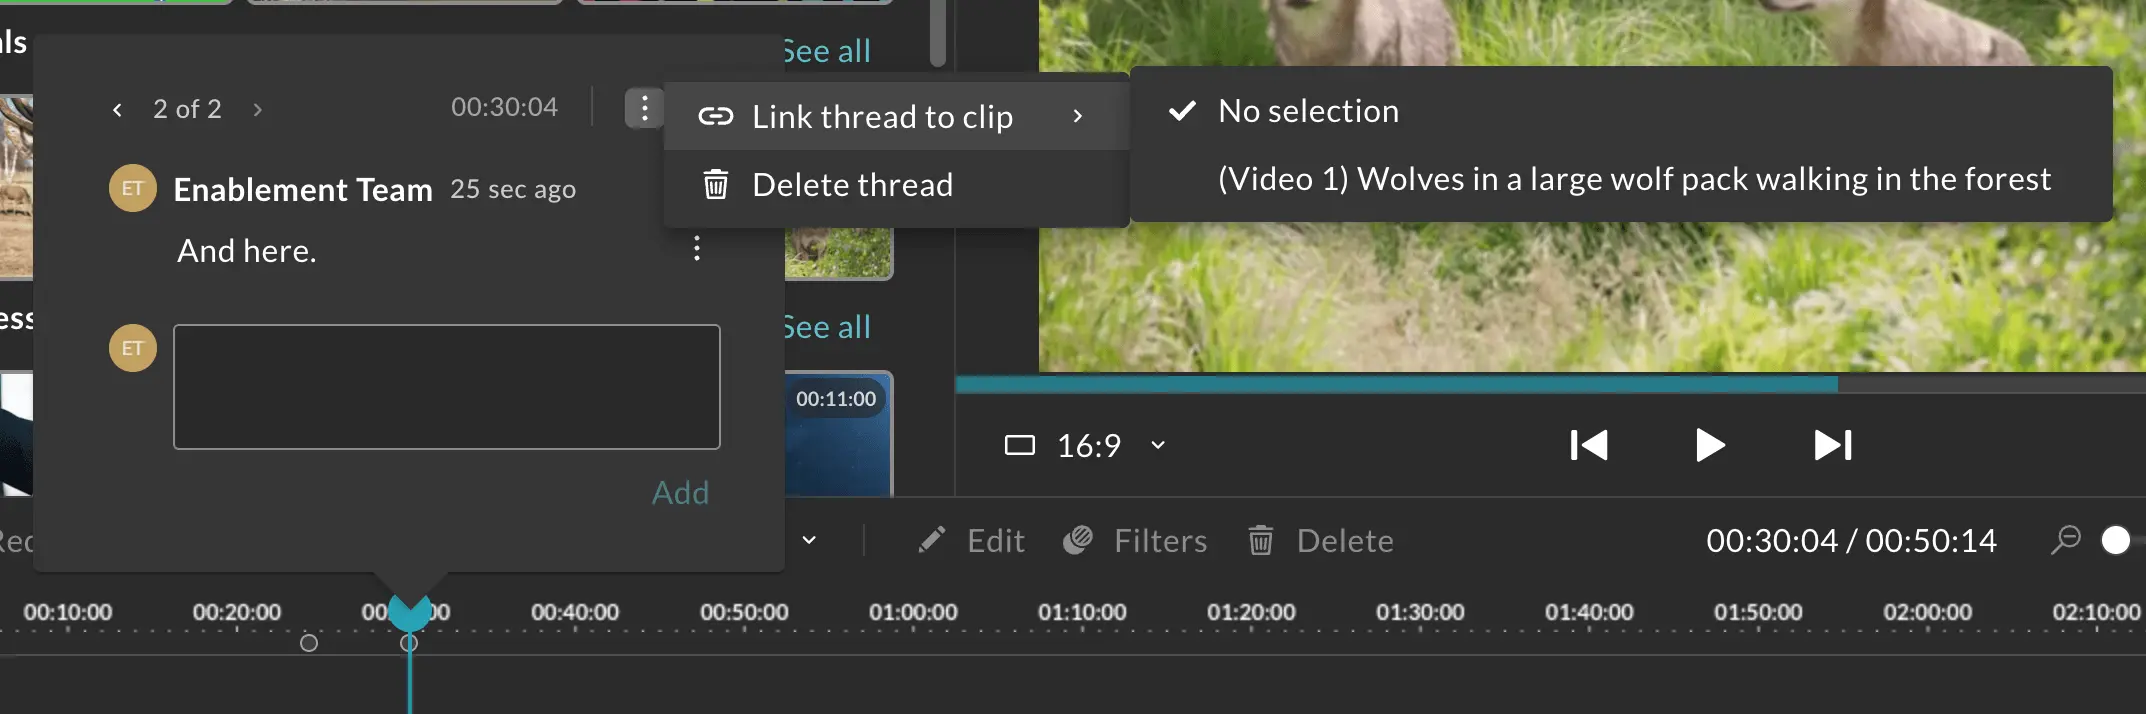Screen dimensions: 2146x714
Task: Select Link thread to clip
Action: pos(896,117)
